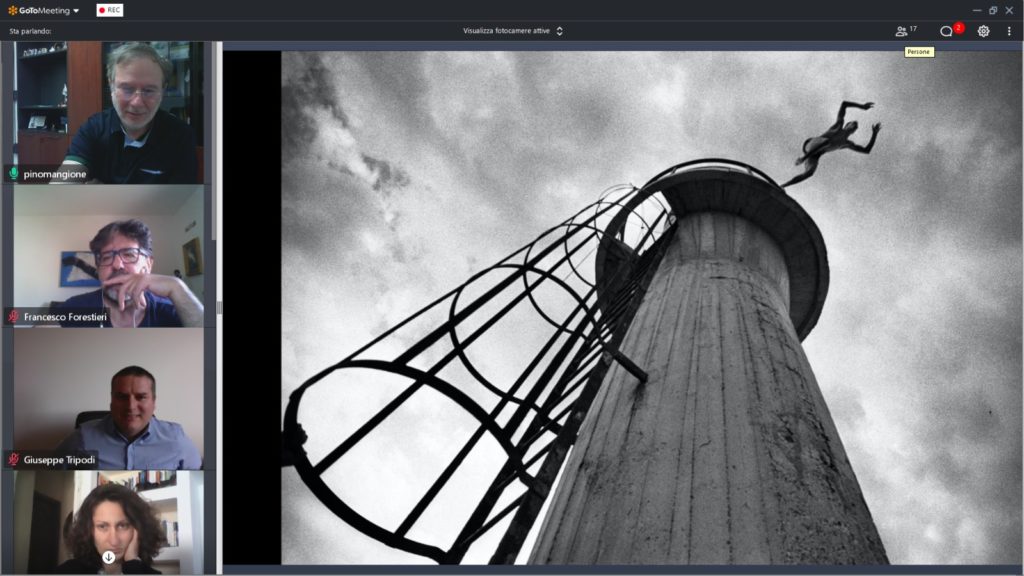This screenshot has height=576, width=1024.
Task: Open the Visualizza fotocamere attive selector
Action: coord(513,31)
